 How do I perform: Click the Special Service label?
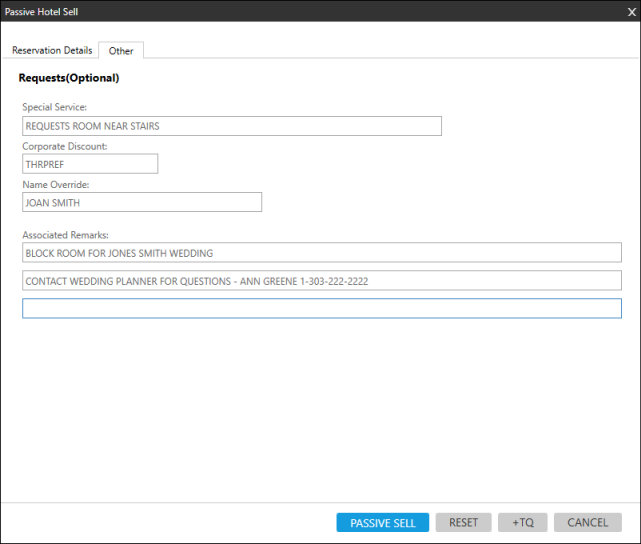55,107
